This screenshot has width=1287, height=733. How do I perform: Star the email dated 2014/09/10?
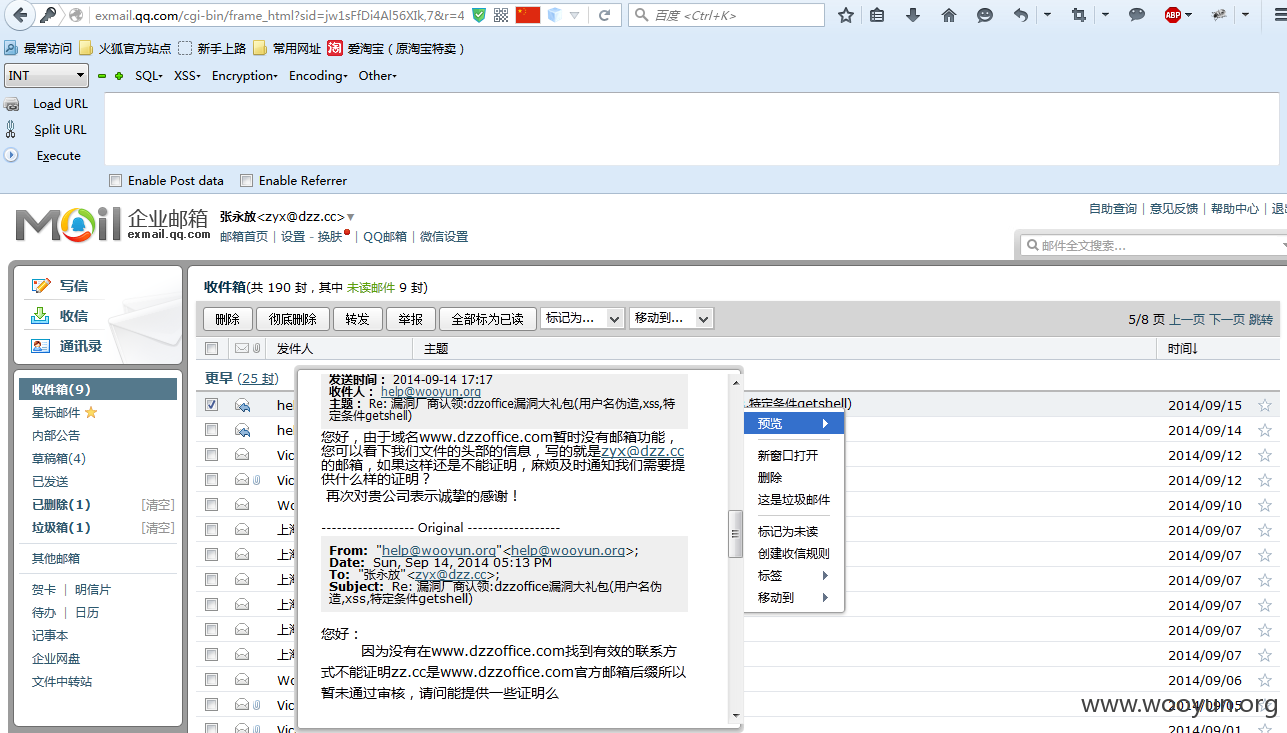pos(1265,505)
